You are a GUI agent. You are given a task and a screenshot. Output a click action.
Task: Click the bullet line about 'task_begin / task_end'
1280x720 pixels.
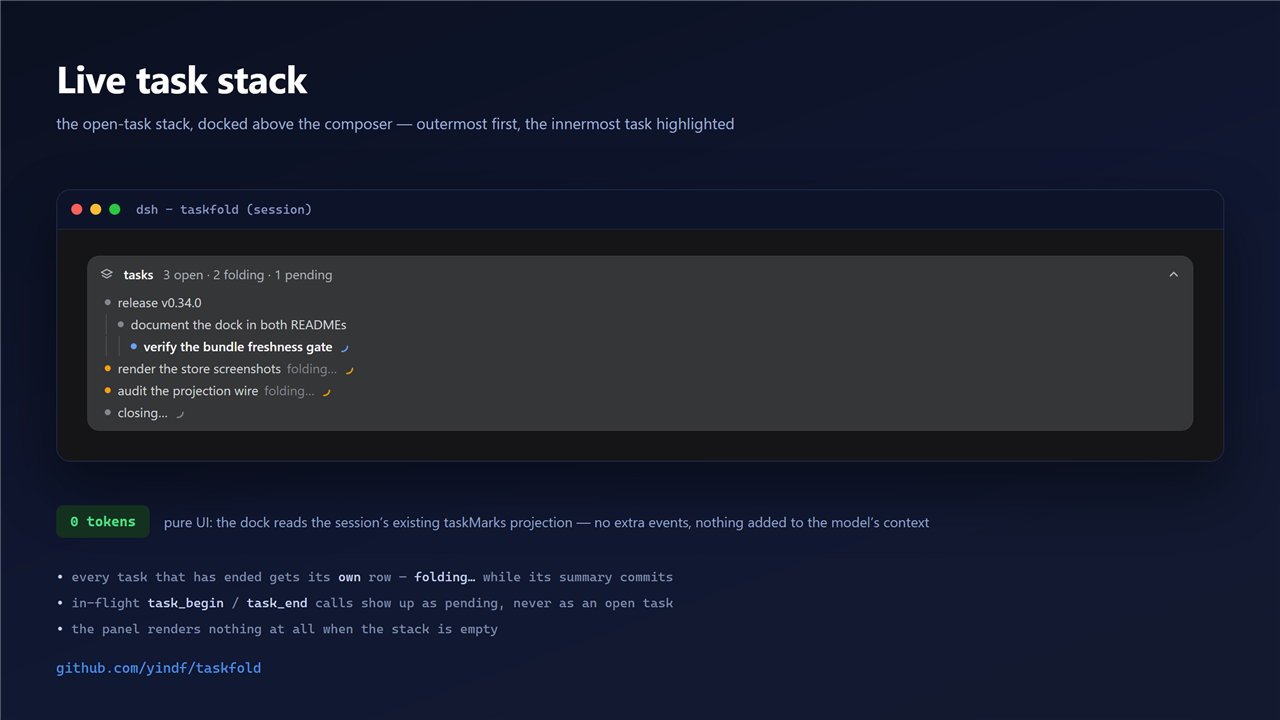point(365,603)
